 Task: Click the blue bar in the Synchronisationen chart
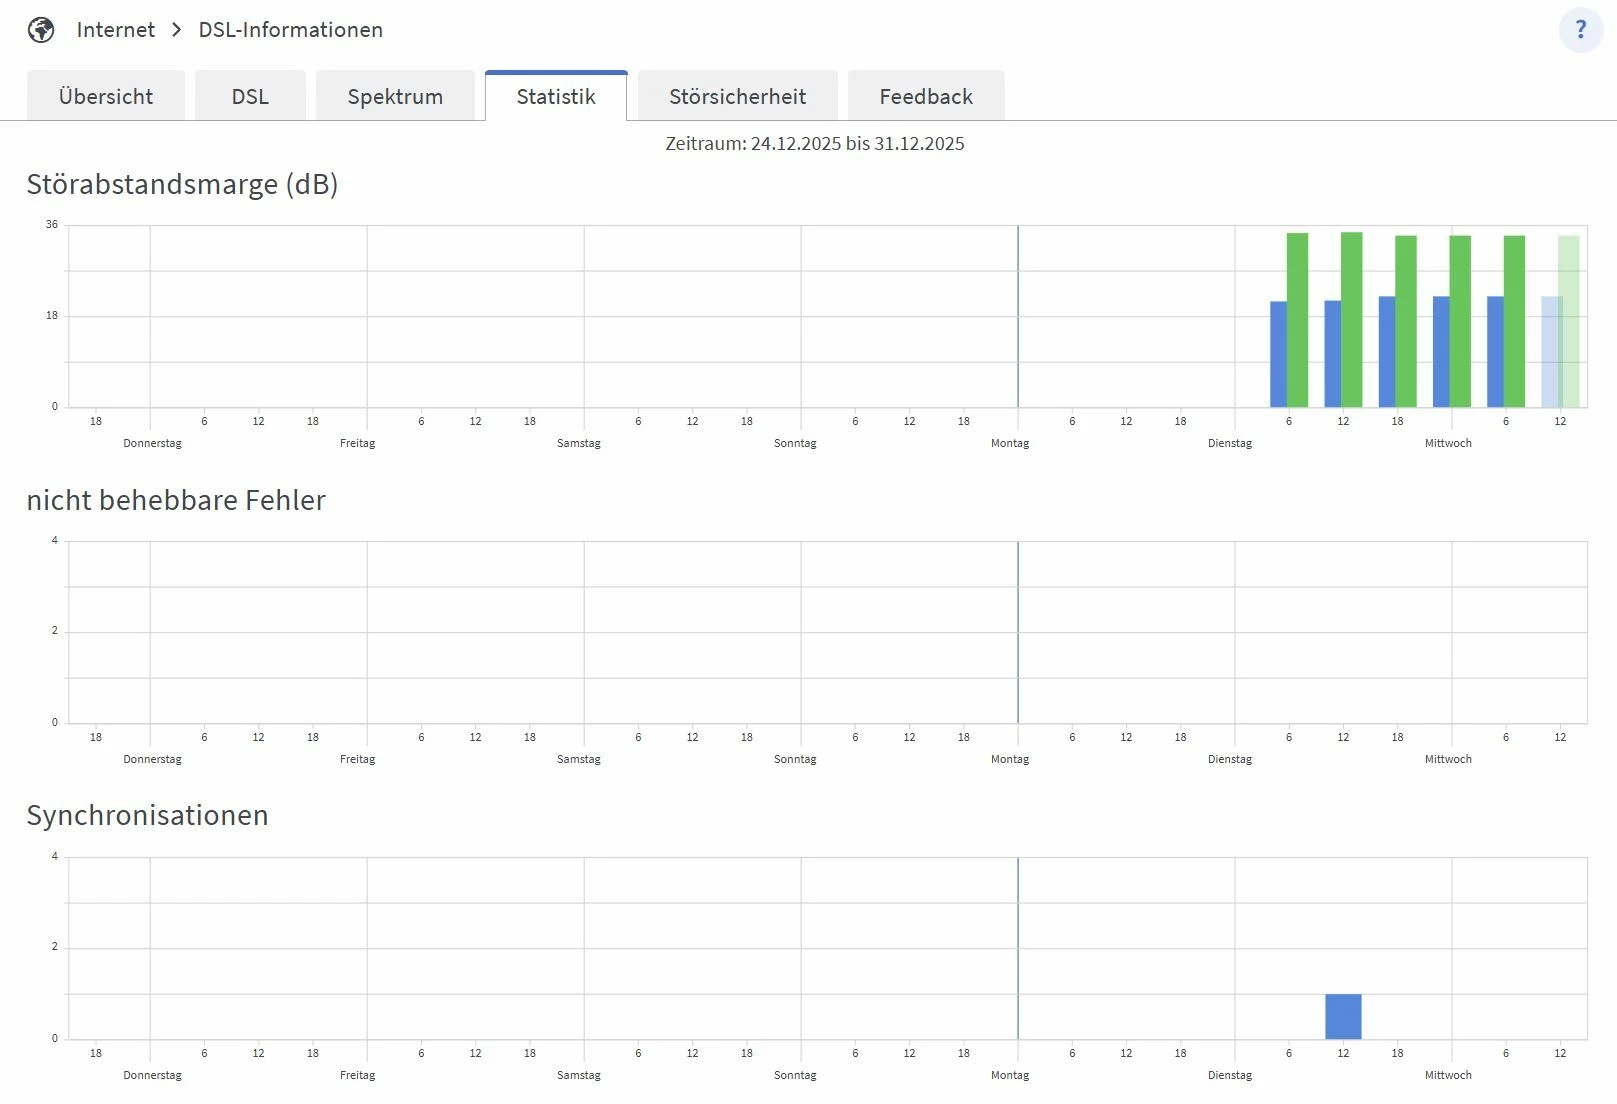pos(1343,1017)
